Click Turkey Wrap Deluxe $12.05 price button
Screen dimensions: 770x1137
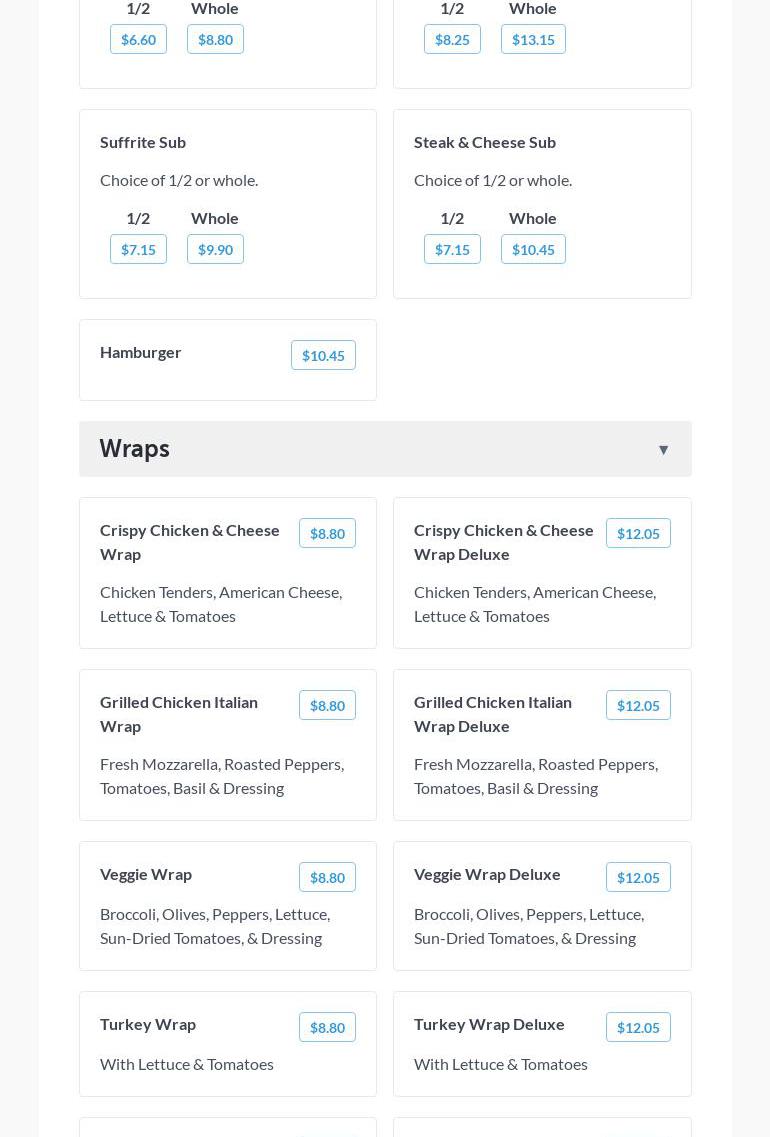click(638, 1027)
